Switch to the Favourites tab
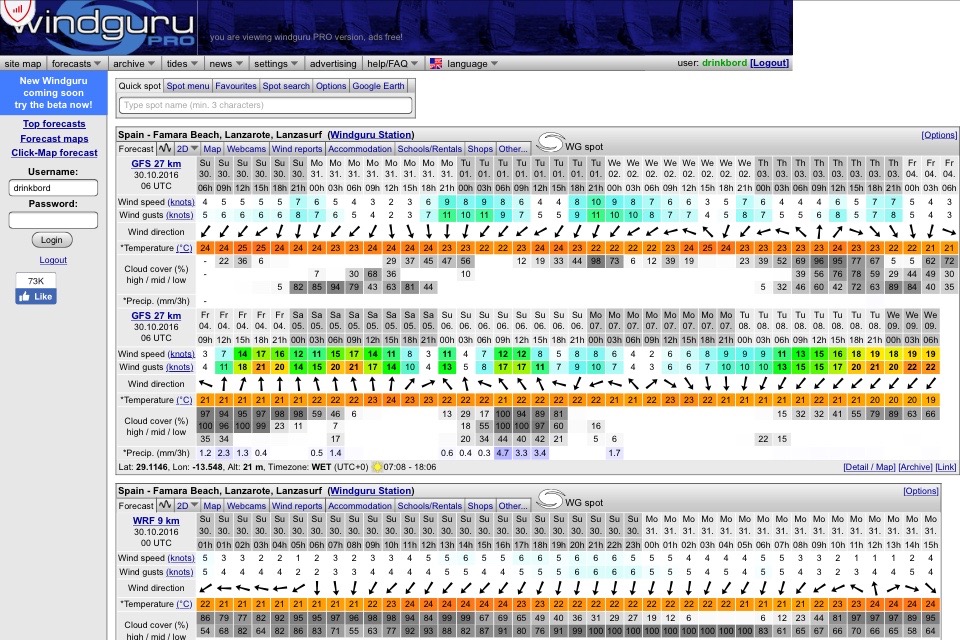Screen dimensions: 960x640 (236, 86)
